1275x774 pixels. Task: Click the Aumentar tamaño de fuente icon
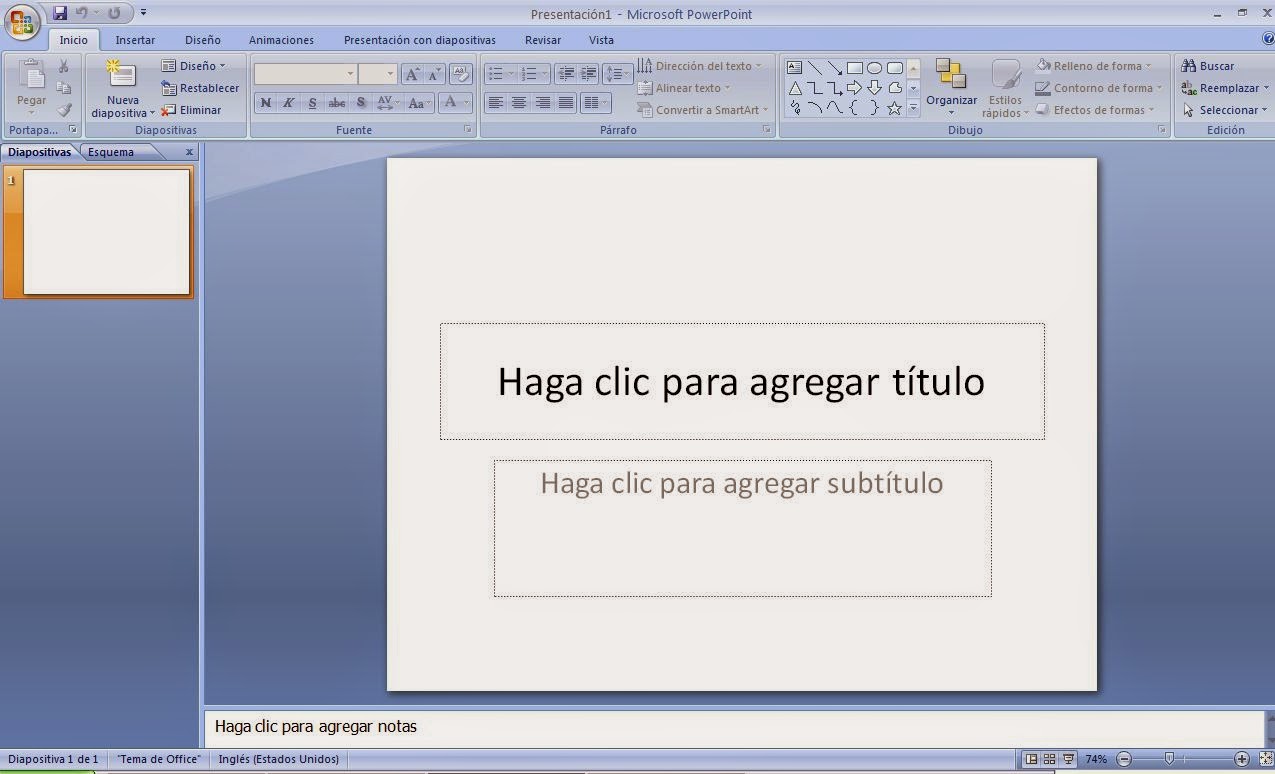(412, 73)
